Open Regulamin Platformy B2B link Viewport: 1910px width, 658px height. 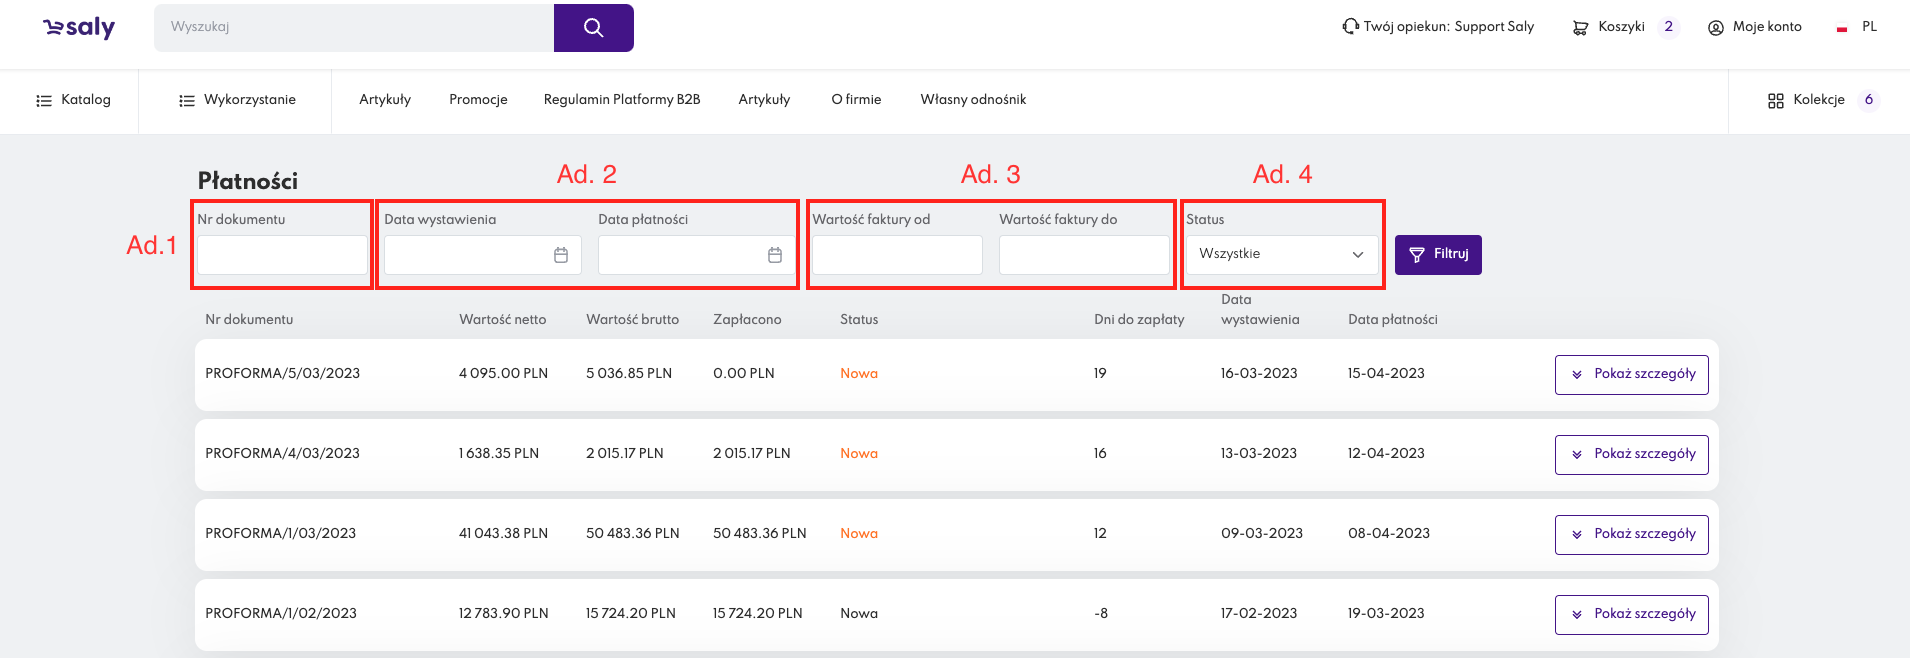click(x=621, y=100)
